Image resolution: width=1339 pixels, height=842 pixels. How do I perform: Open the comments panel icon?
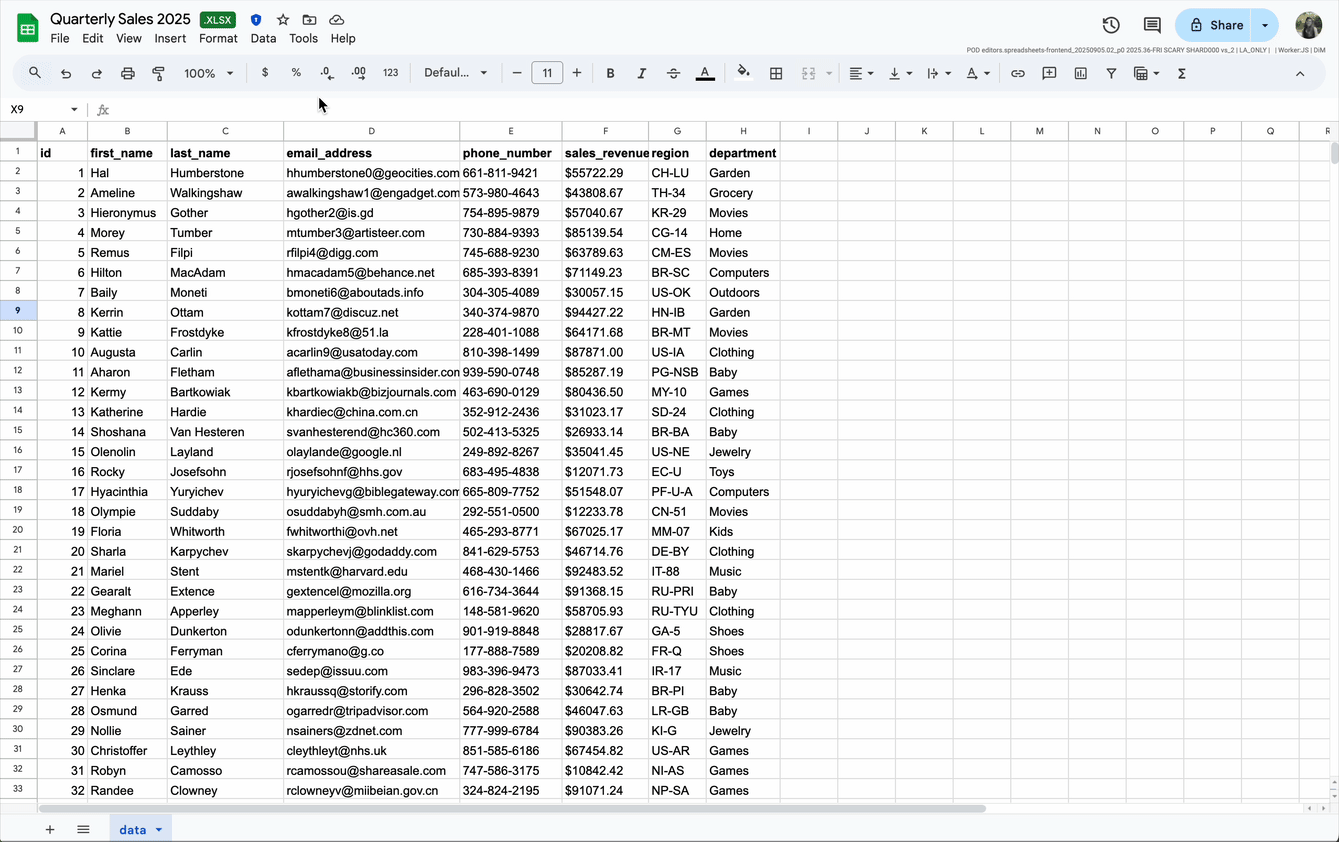click(x=1152, y=26)
